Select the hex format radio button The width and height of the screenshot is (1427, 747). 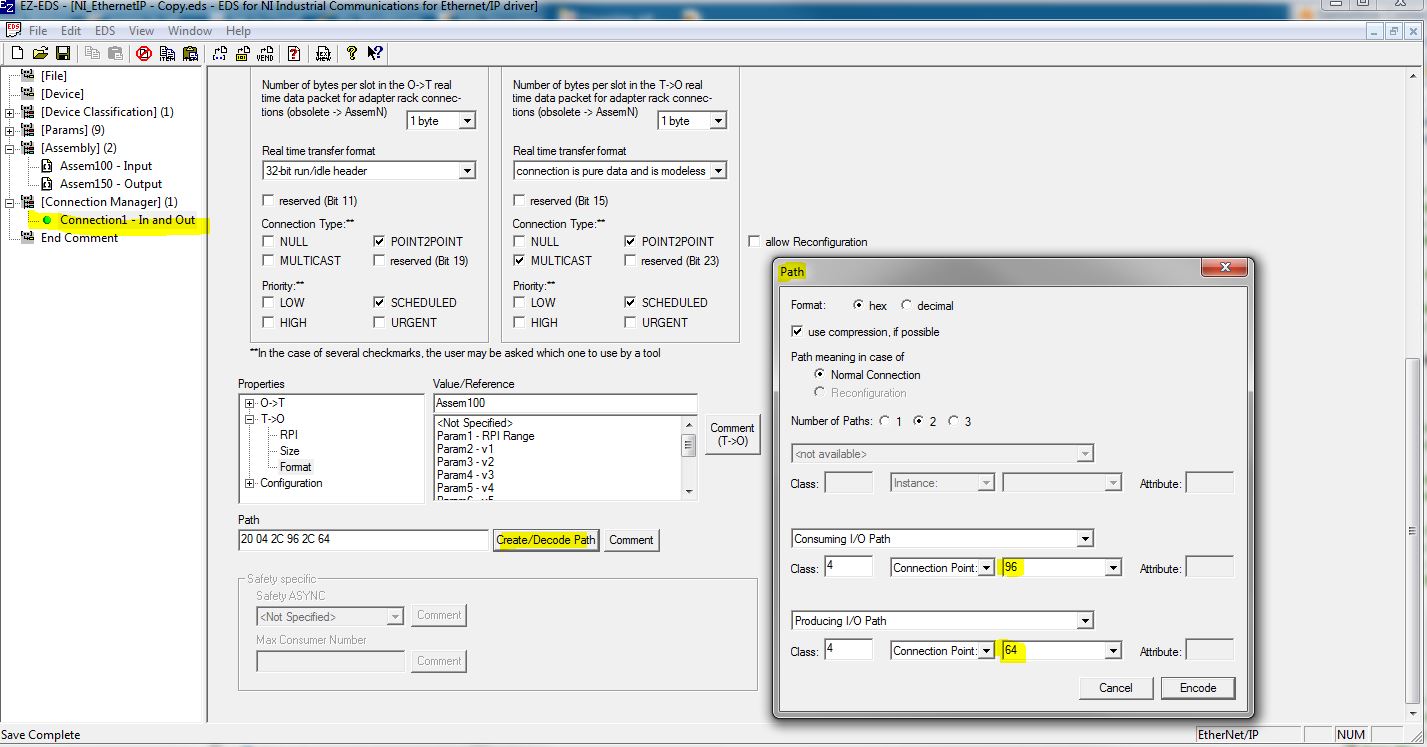858,305
